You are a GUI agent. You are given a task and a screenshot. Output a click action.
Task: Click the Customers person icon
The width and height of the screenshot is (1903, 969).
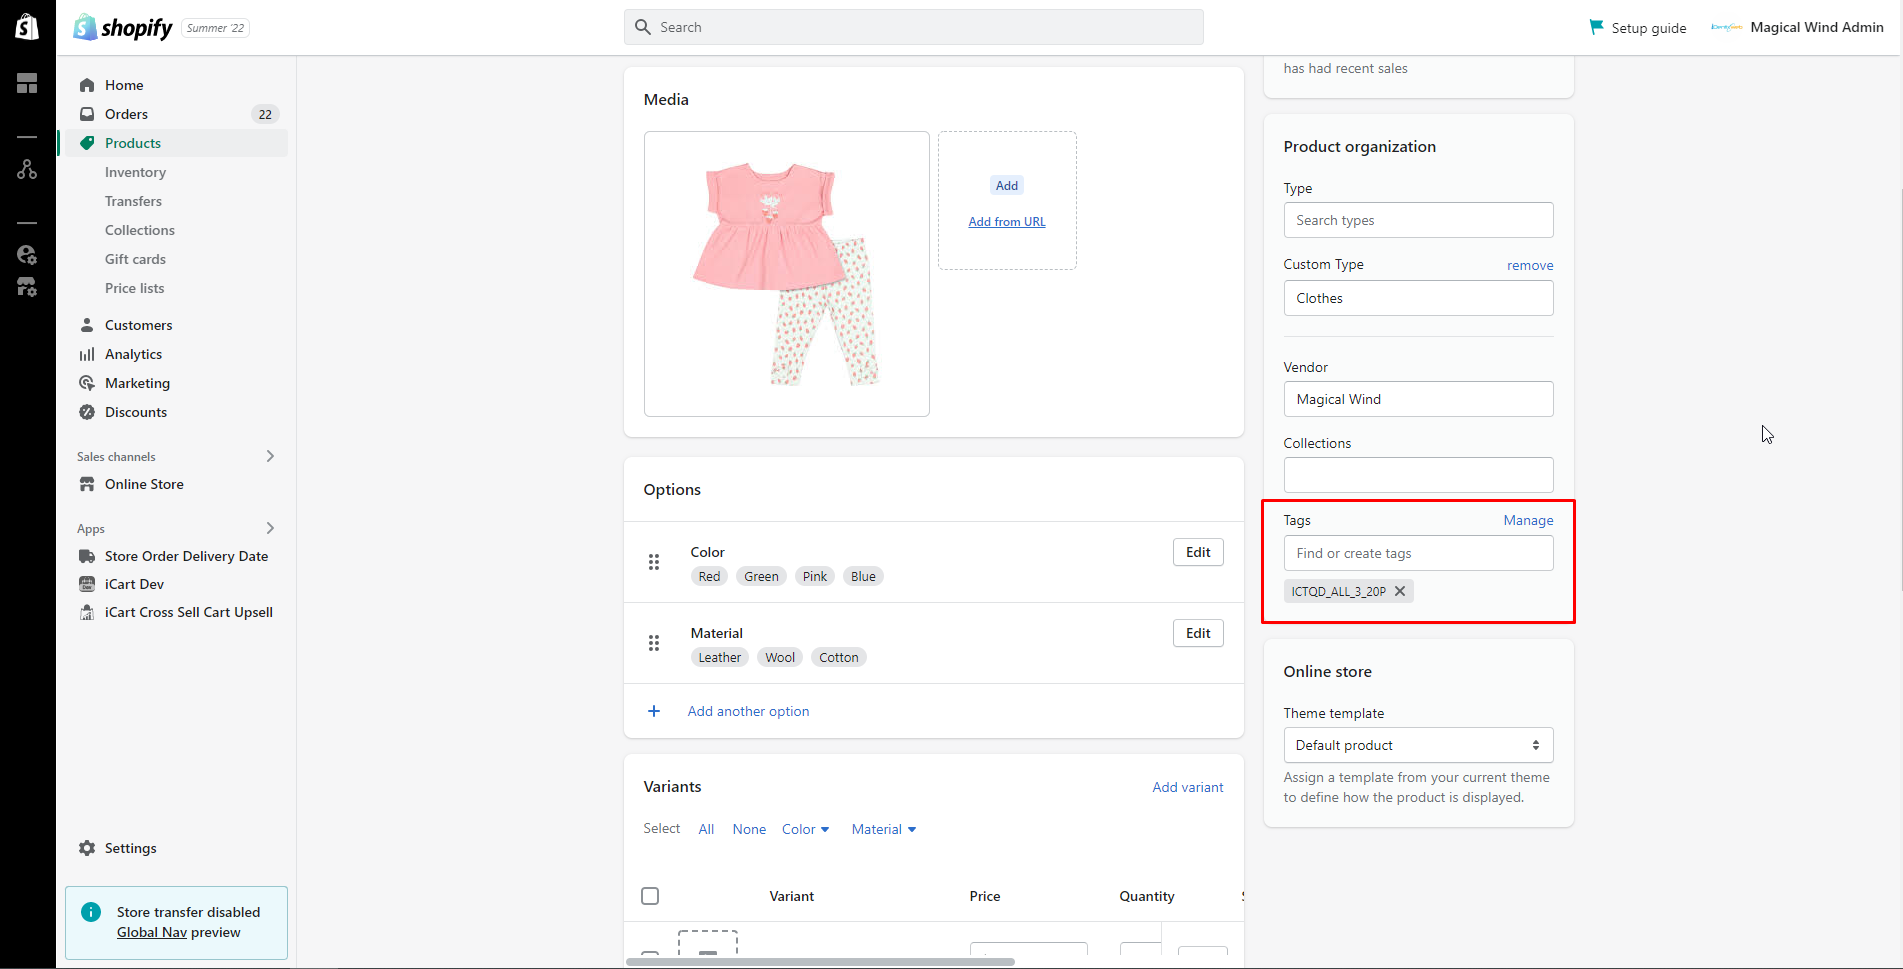click(x=87, y=325)
